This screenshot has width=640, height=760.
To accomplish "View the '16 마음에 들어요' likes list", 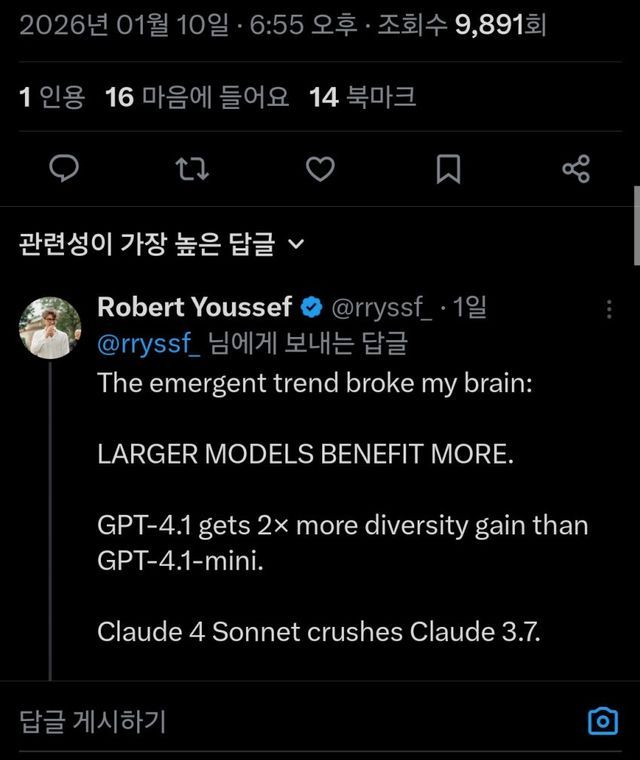I will tap(197, 97).
